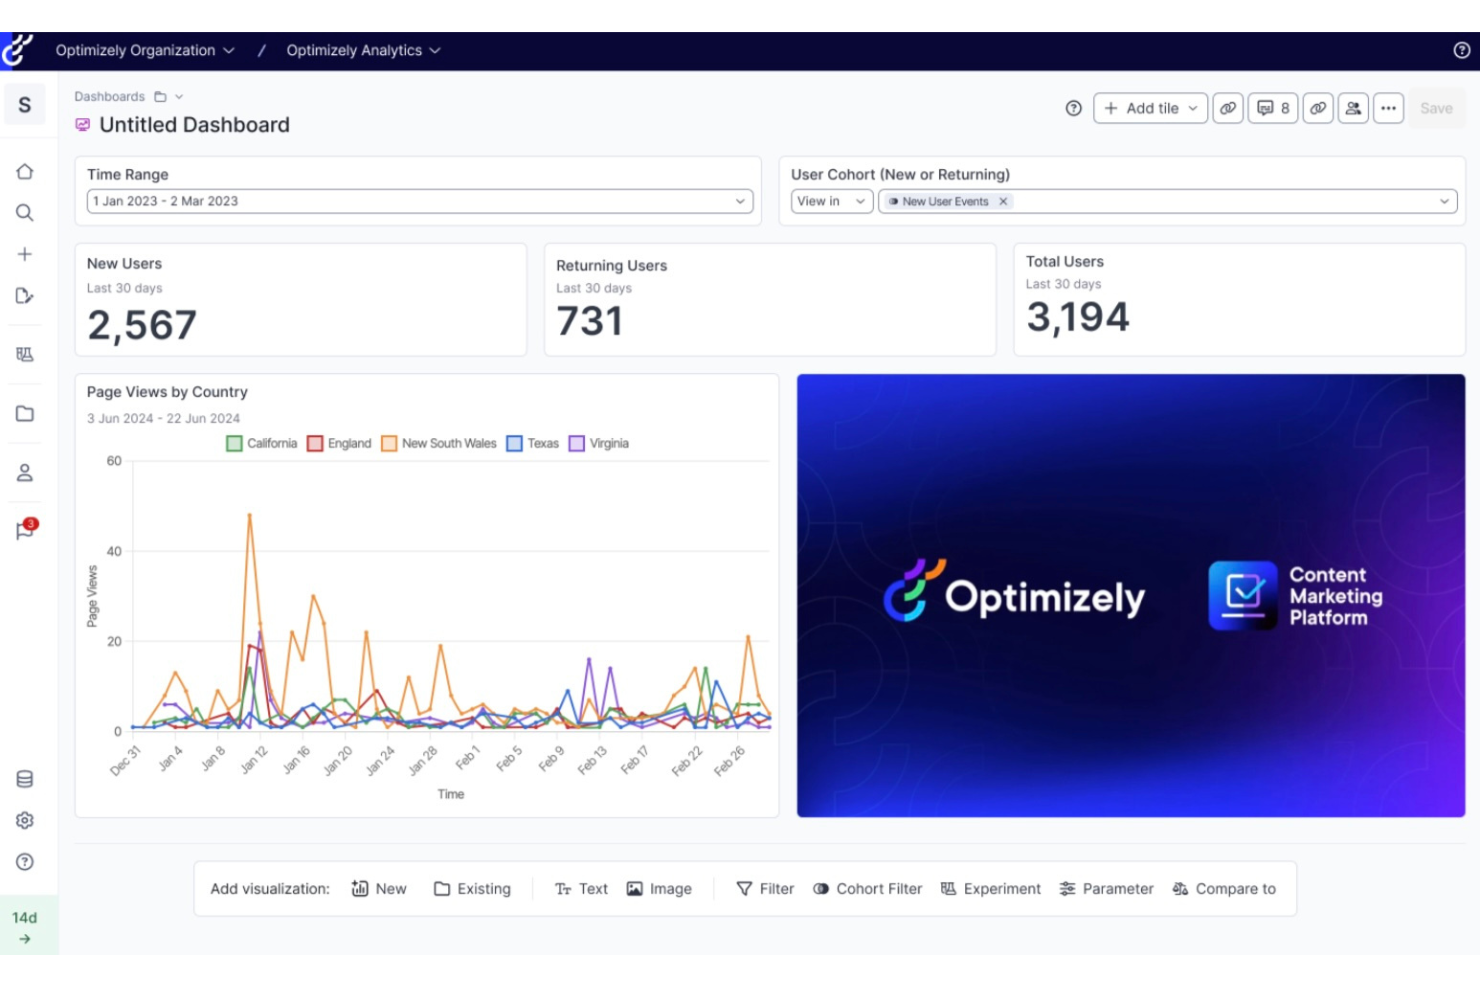Click the flag notifications icon showing 3 alerts

[x=25, y=531]
